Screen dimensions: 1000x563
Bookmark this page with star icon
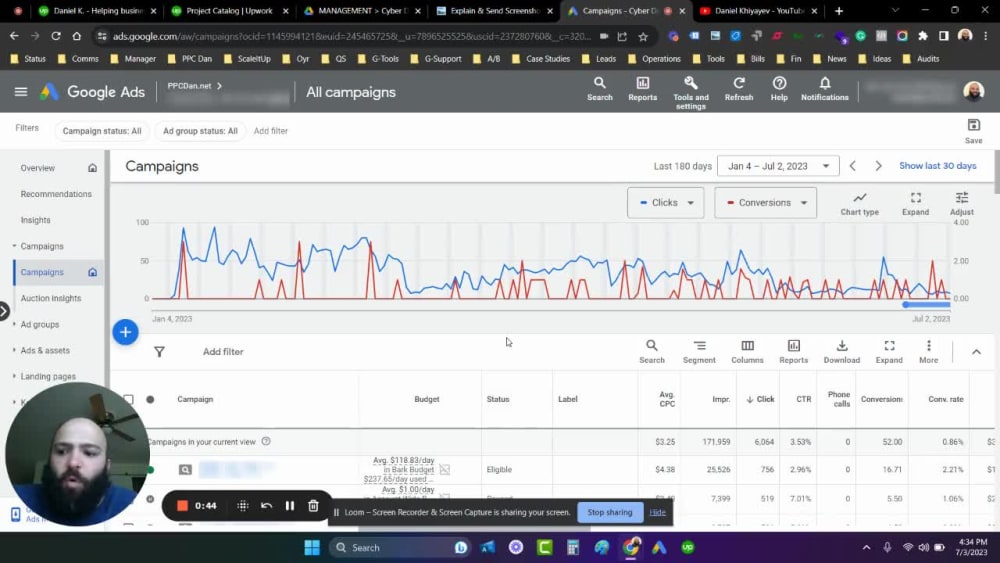643,36
